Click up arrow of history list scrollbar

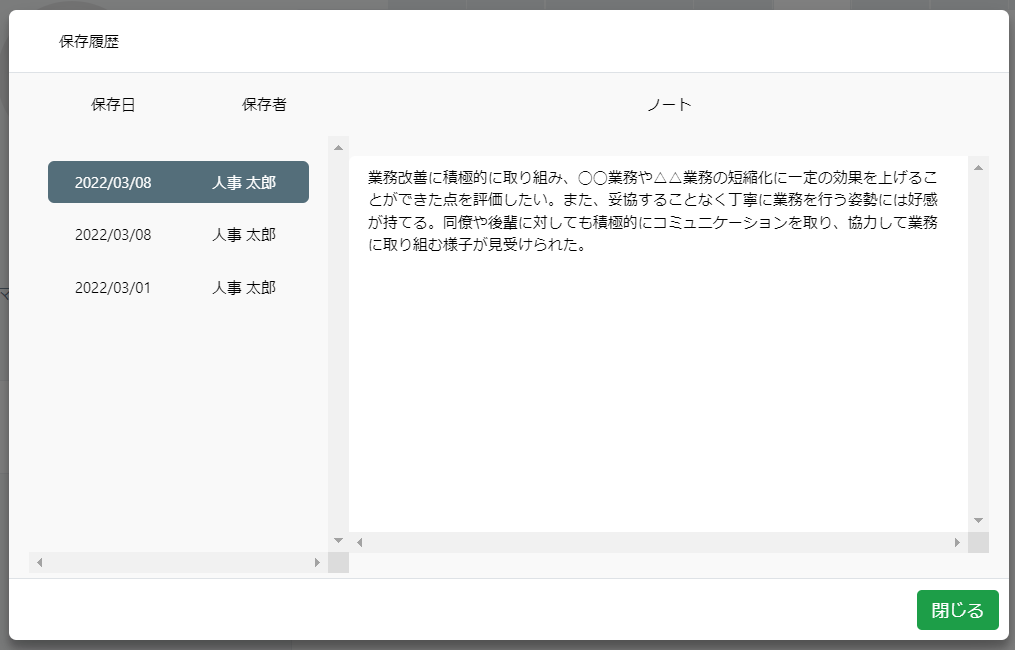[x=338, y=147]
